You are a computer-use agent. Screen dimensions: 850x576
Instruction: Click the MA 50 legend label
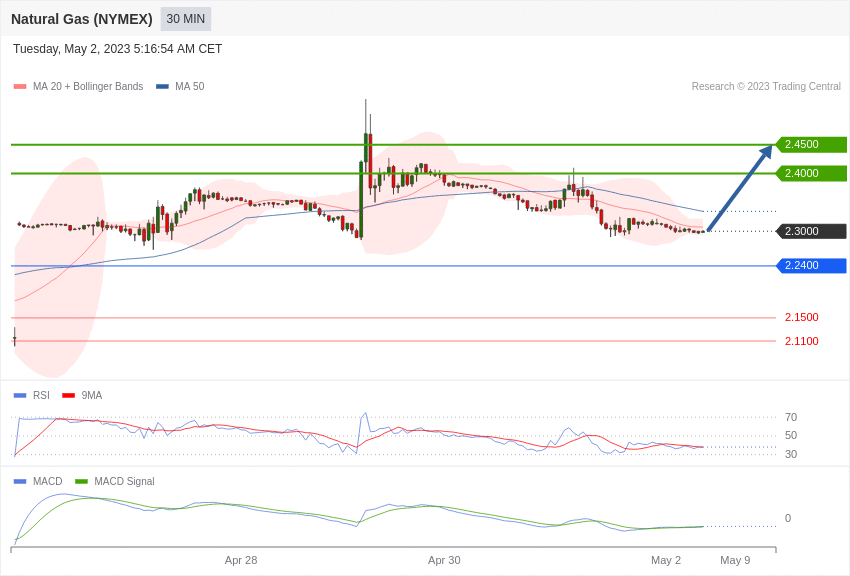[x=190, y=86]
